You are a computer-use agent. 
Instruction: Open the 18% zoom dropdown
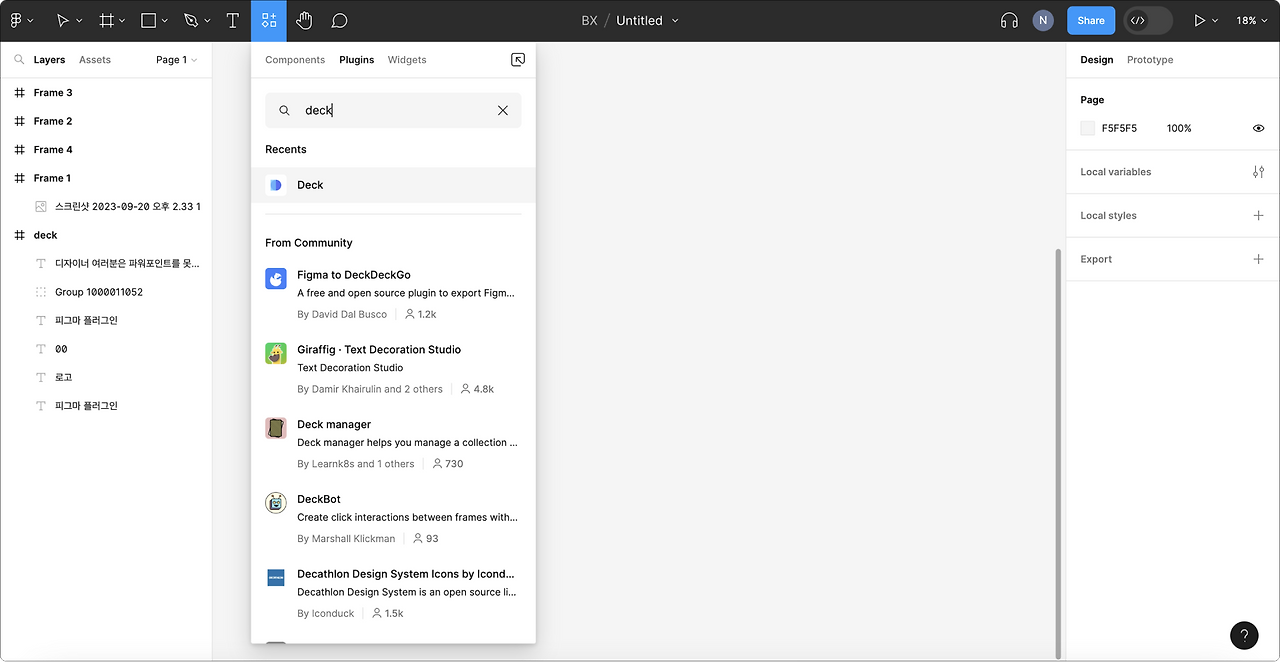tap(1250, 20)
